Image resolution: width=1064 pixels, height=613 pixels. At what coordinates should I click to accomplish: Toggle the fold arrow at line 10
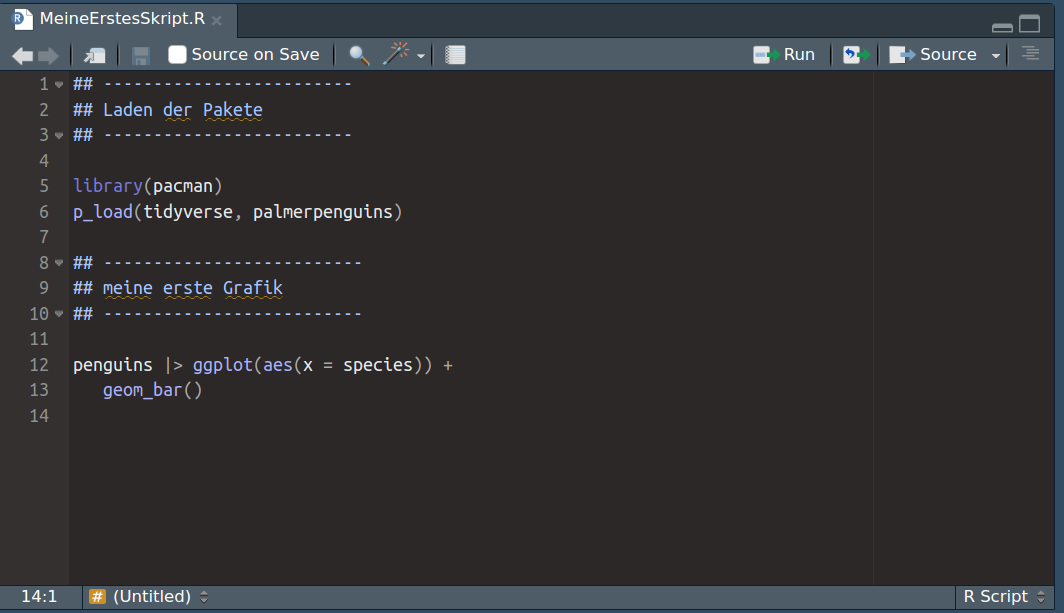click(59, 314)
